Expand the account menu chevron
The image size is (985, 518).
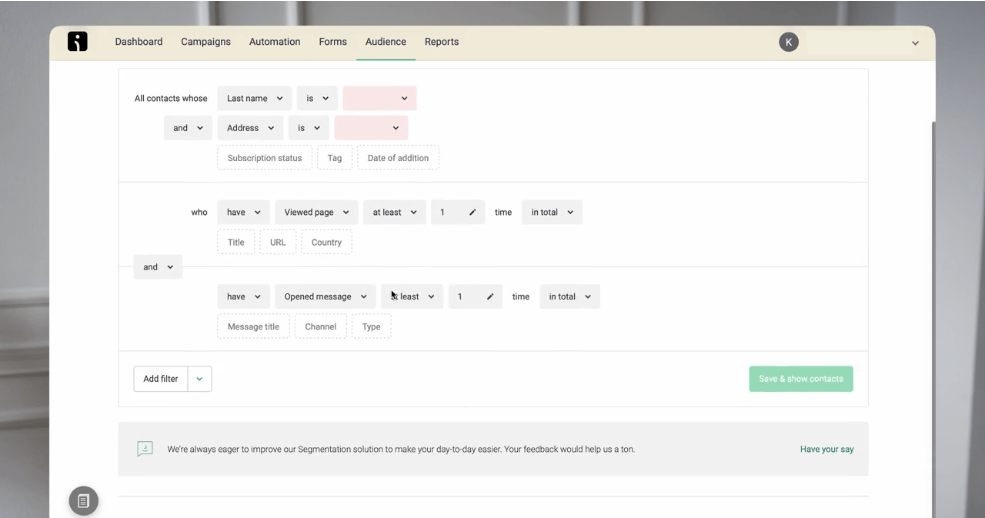click(x=915, y=43)
